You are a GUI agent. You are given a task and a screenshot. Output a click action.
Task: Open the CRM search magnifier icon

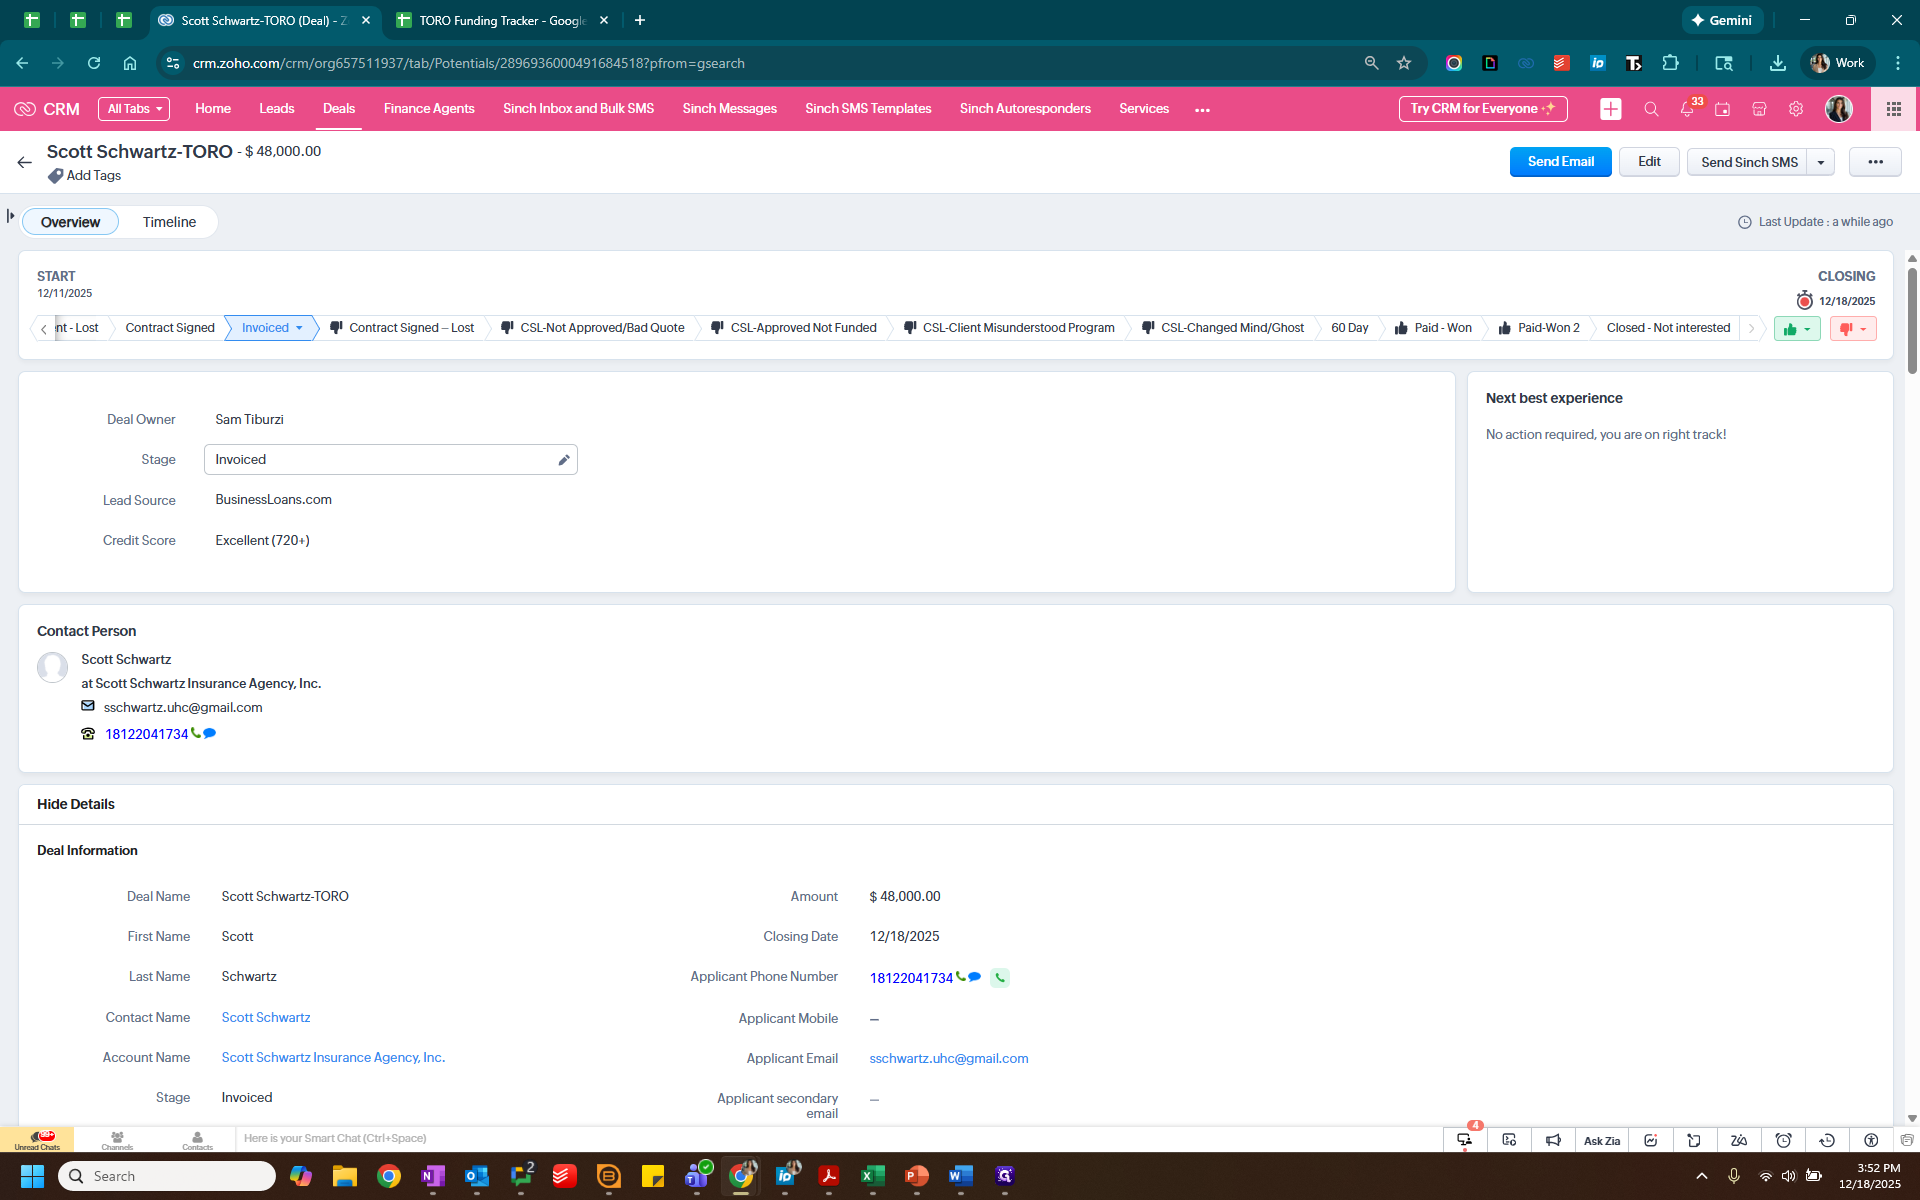tap(1651, 109)
